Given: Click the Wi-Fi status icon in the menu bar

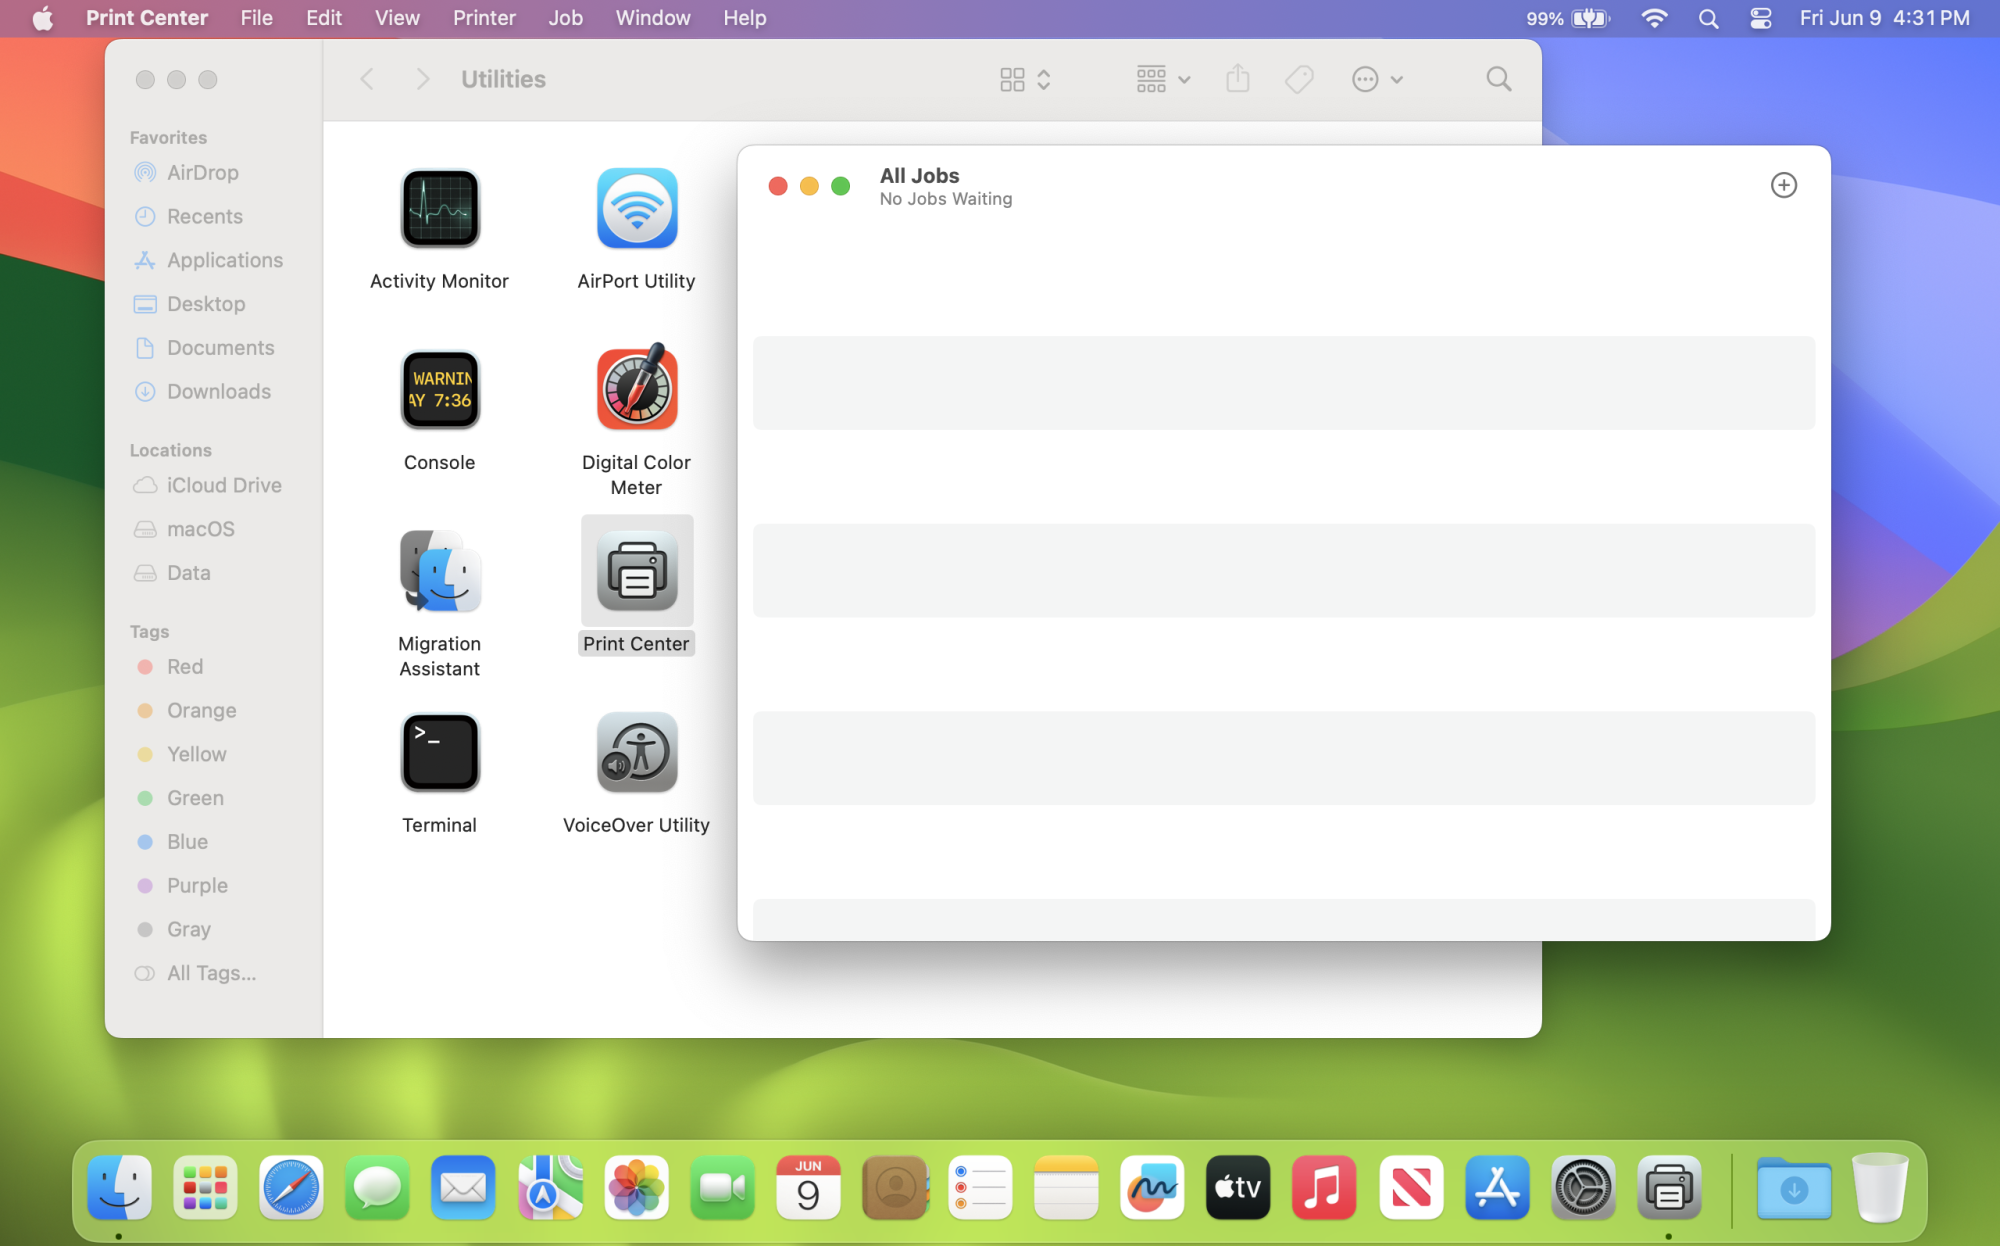Looking at the screenshot, I should (x=1654, y=18).
